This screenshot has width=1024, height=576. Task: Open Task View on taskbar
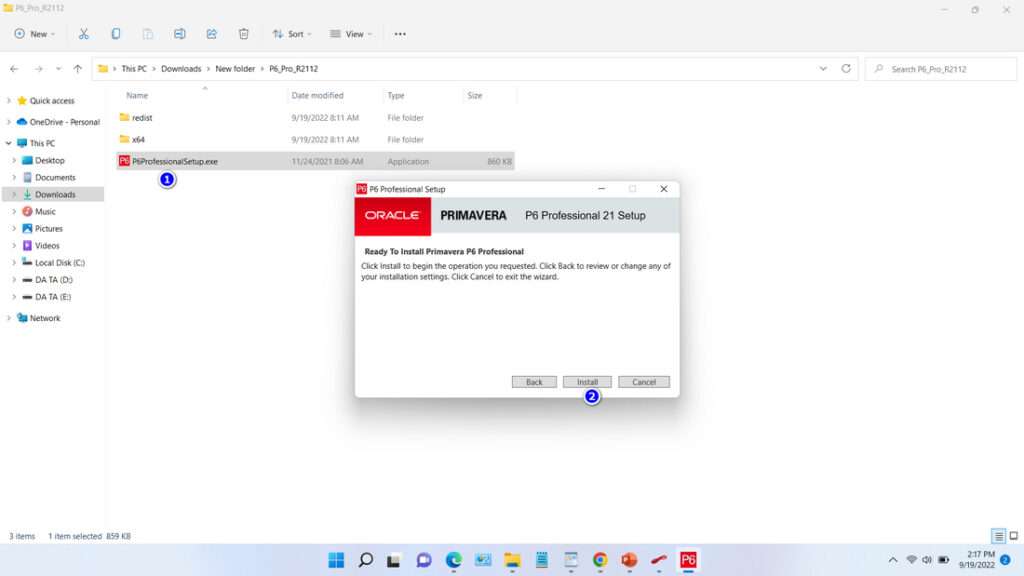click(x=394, y=560)
